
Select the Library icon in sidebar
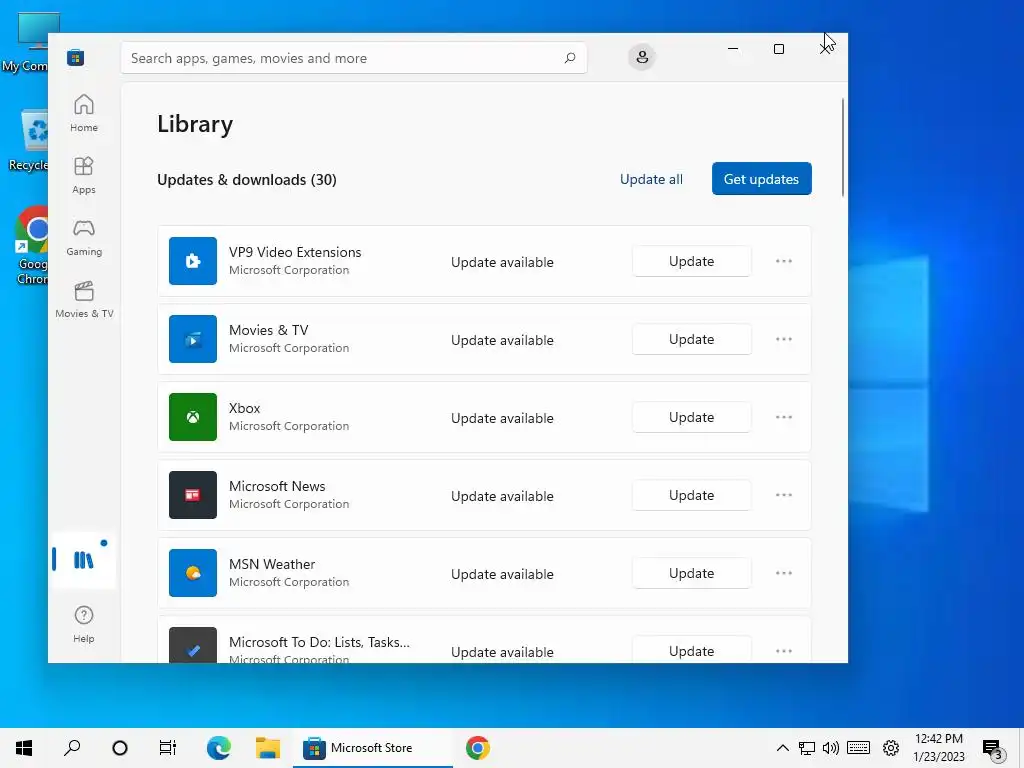(x=84, y=560)
